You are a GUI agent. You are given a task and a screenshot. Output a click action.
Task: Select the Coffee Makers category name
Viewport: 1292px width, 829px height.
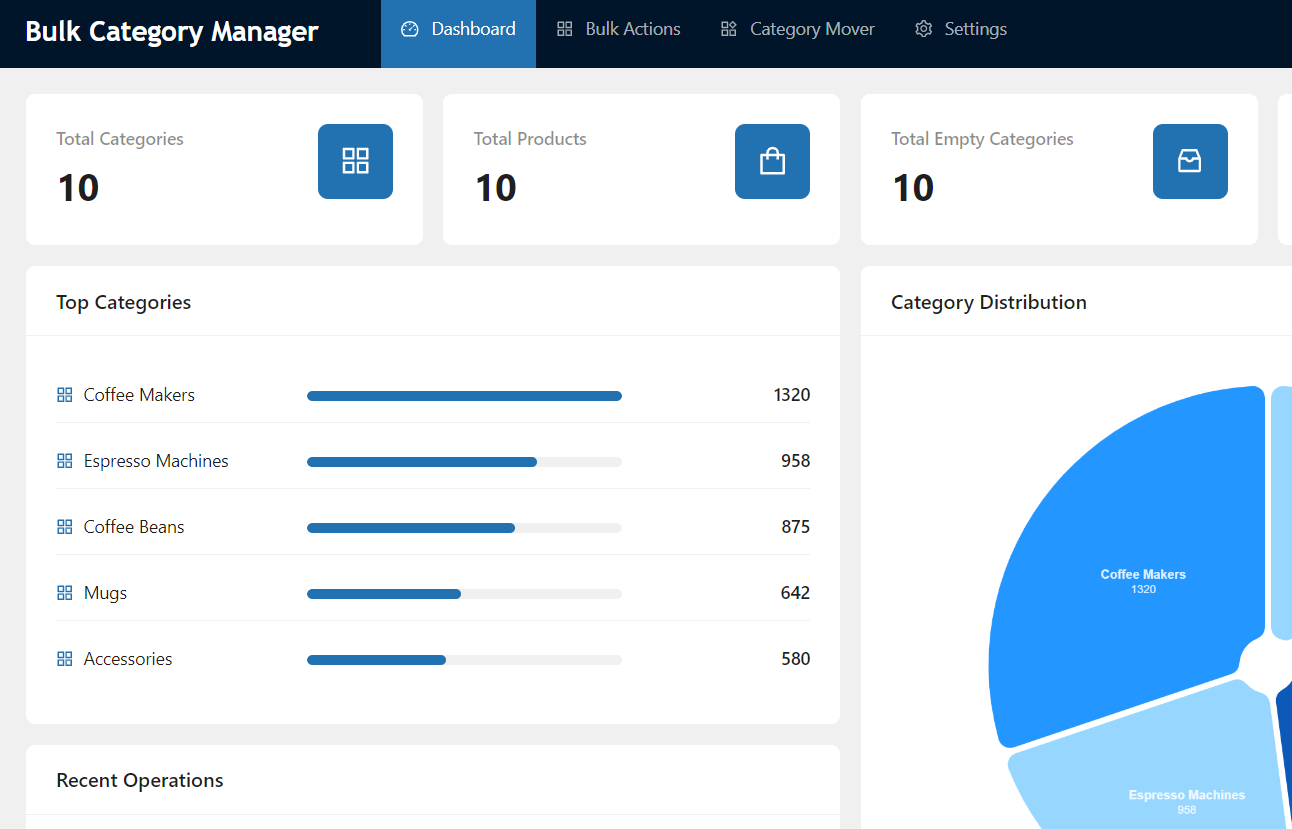pyautogui.click(x=139, y=395)
